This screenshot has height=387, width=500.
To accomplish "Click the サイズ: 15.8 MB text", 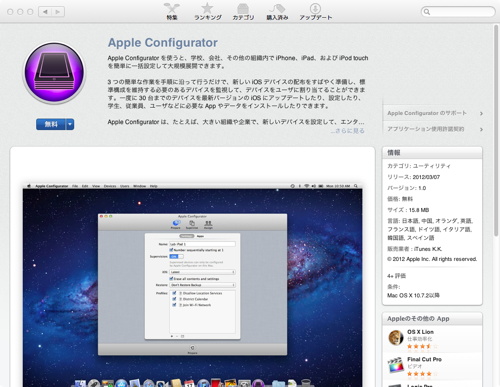I will coord(408,210).
